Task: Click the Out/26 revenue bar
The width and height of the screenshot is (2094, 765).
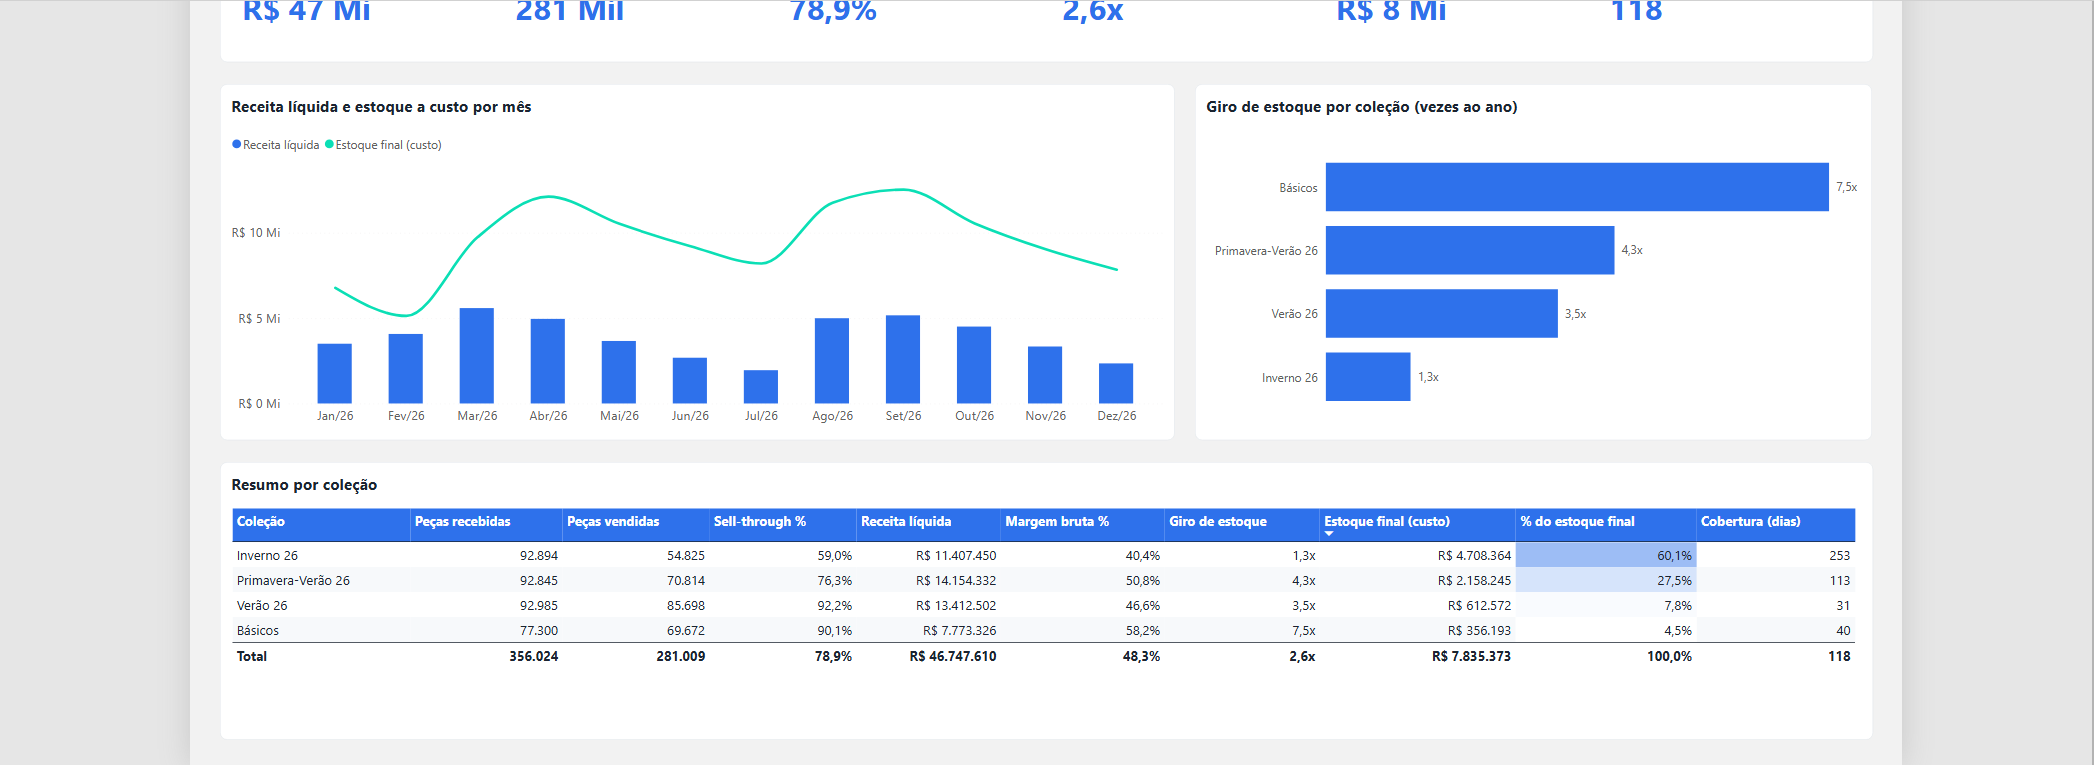Action: click(x=974, y=365)
